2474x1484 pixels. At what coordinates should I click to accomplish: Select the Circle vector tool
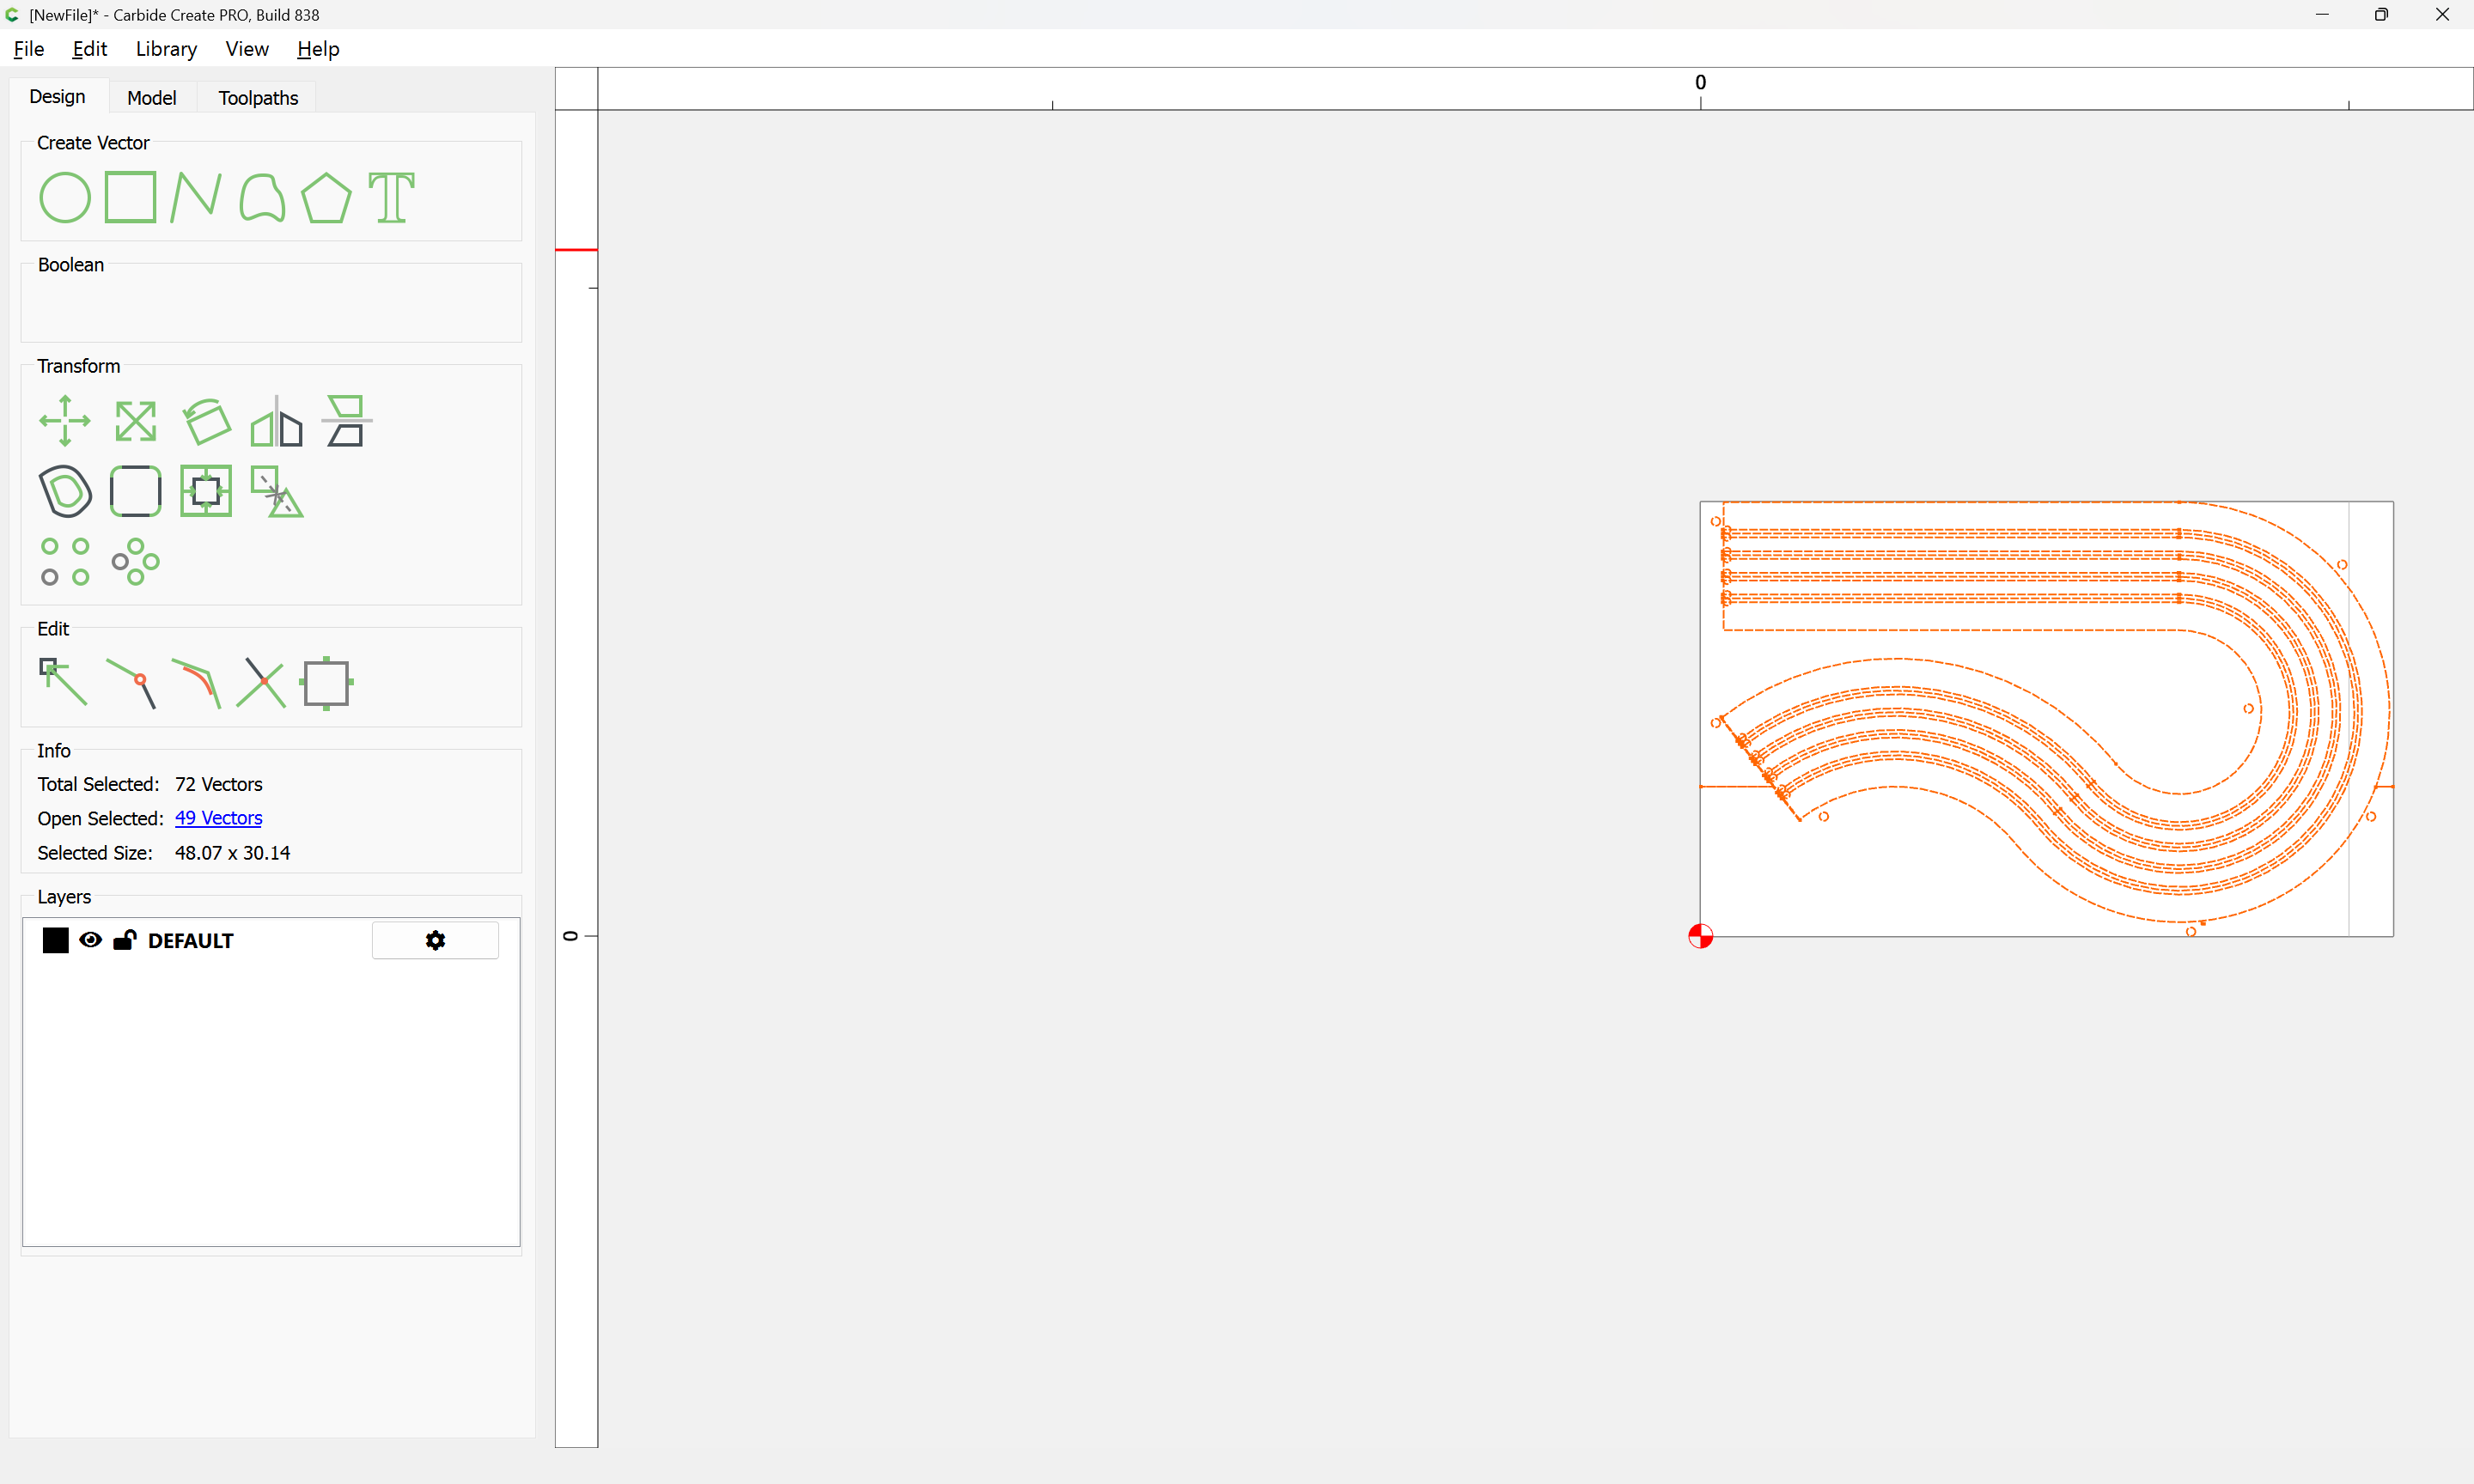click(x=65, y=197)
